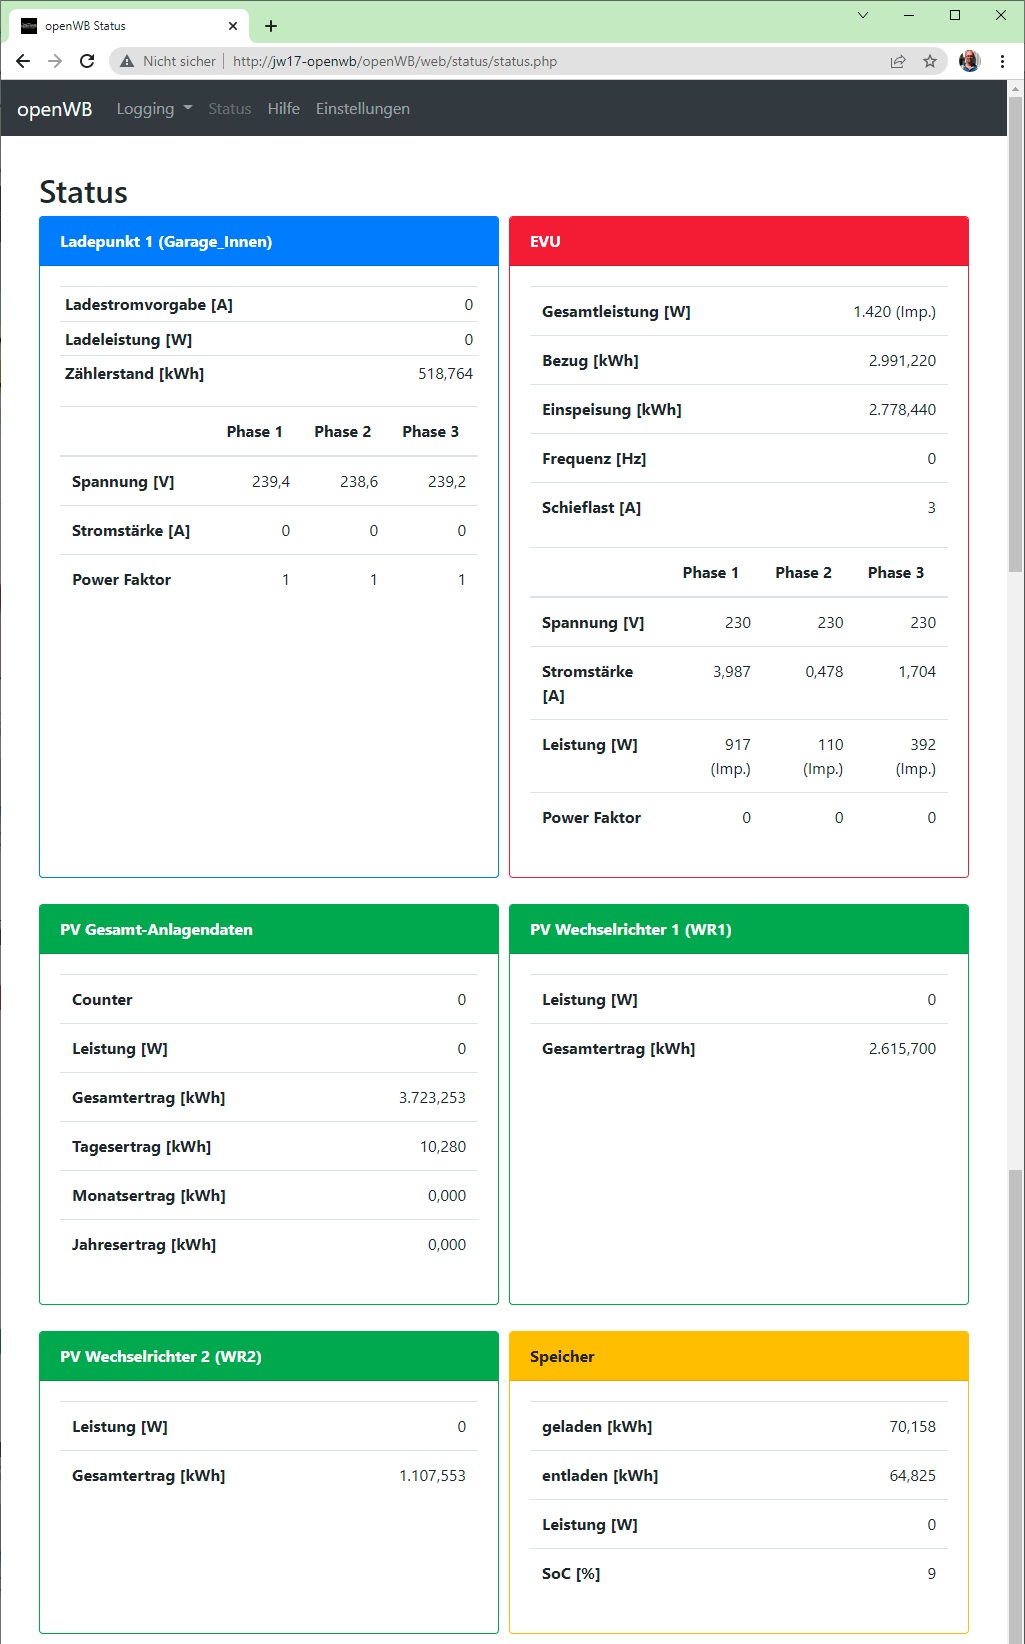
Task: Close the openWB Status tab
Action: tap(233, 26)
